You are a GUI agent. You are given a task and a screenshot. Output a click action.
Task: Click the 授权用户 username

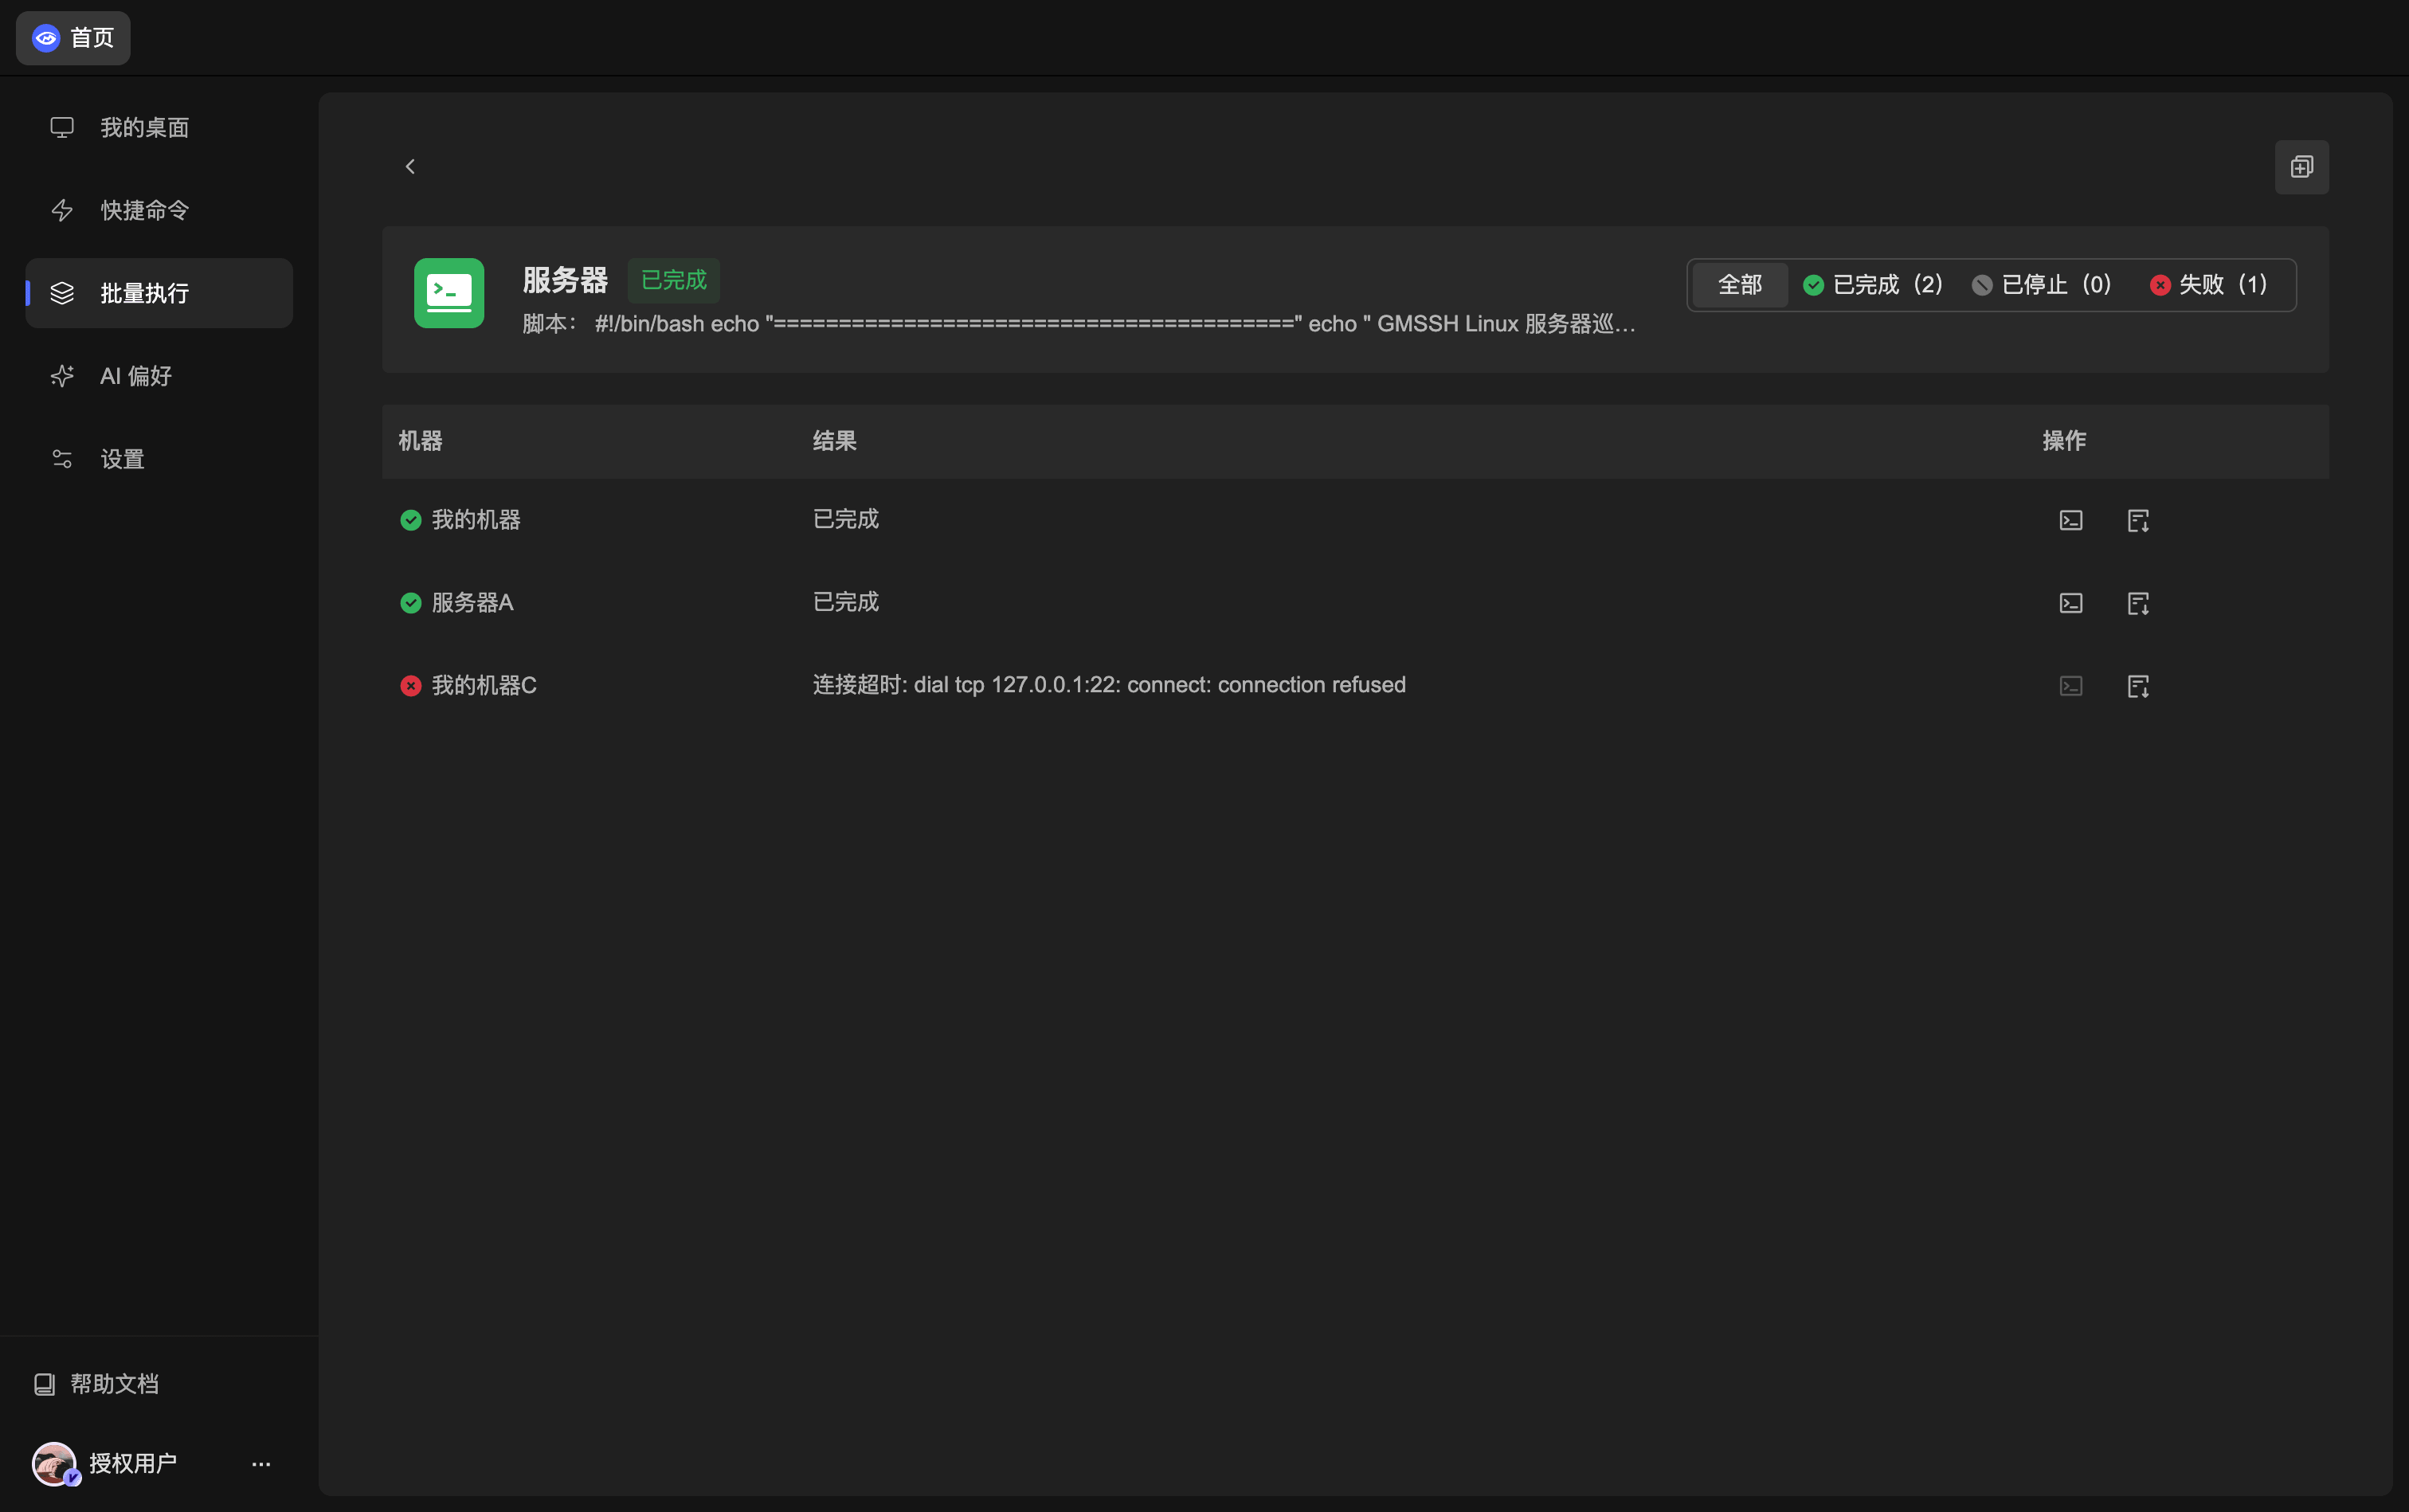click(133, 1464)
